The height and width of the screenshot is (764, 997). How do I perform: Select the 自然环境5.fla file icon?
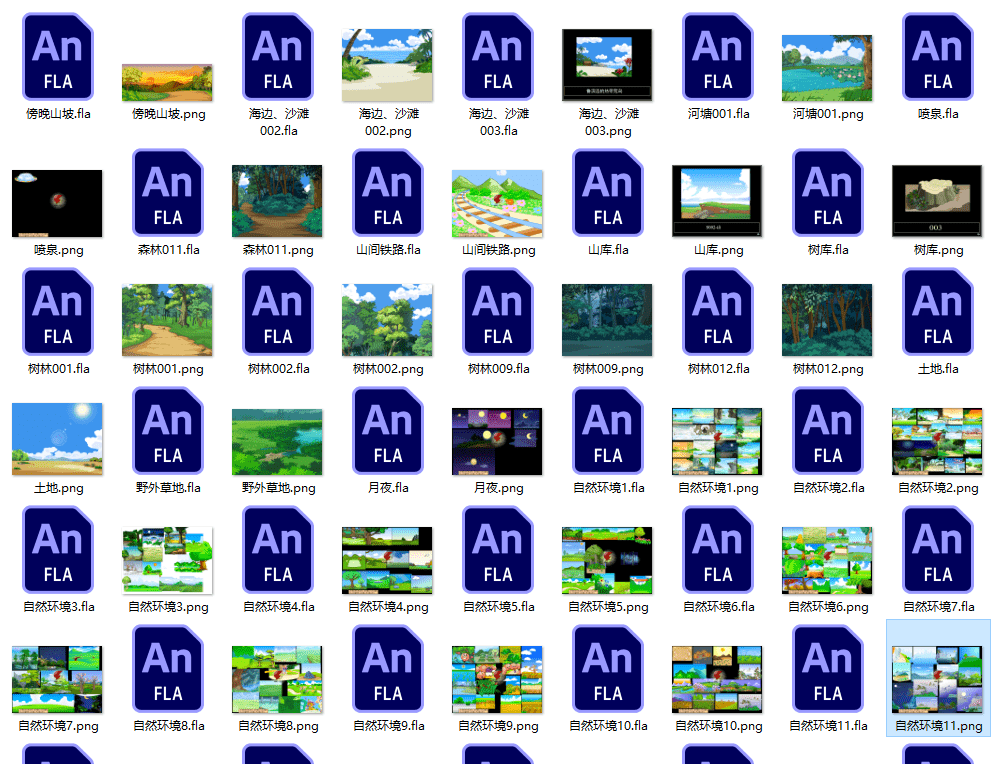[x=498, y=550]
